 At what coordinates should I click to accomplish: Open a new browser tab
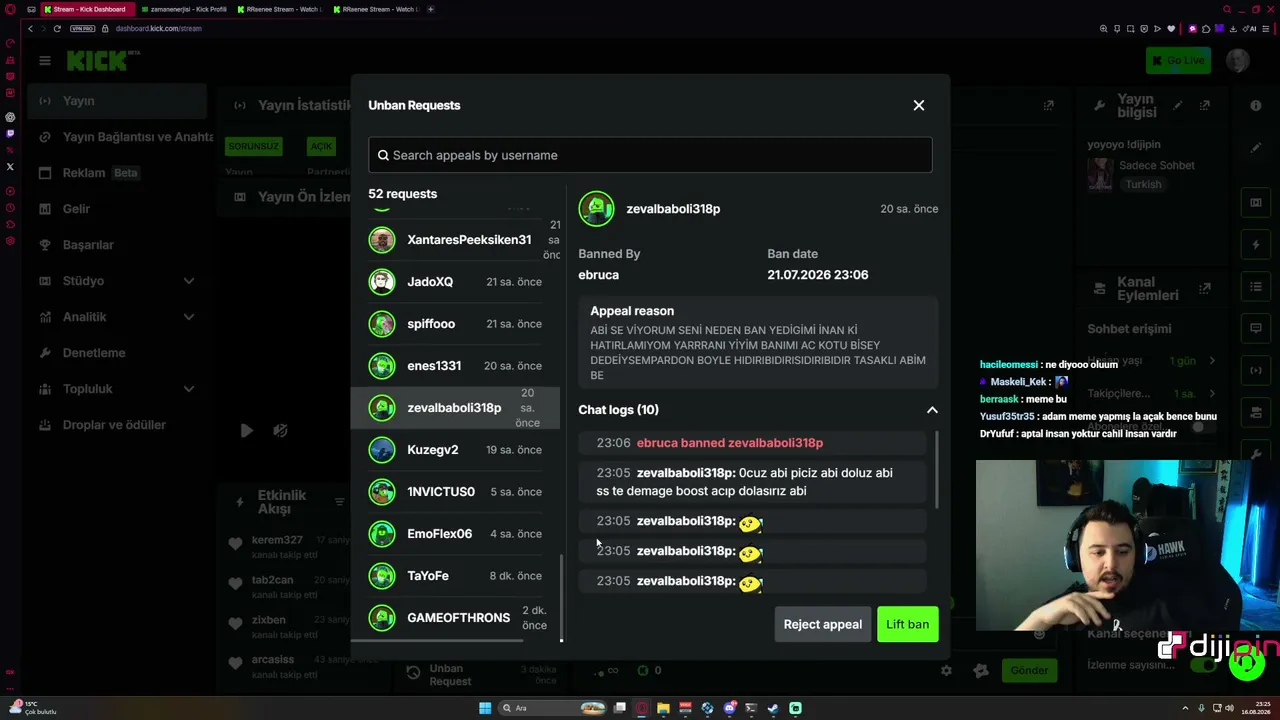point(431,9)
